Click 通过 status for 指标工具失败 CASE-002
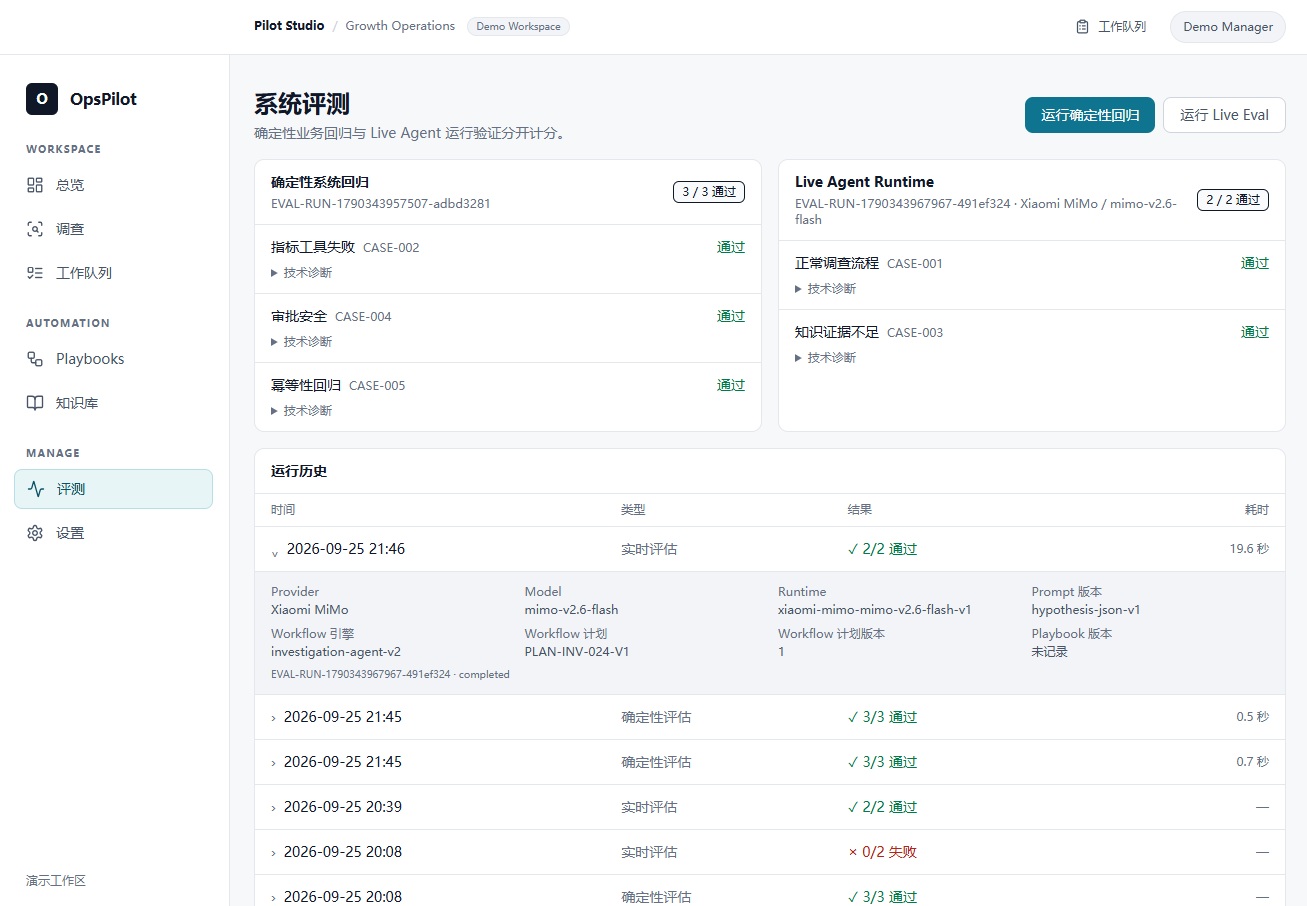Viewport: 1307px width, 906px height. tap(731, 248)
